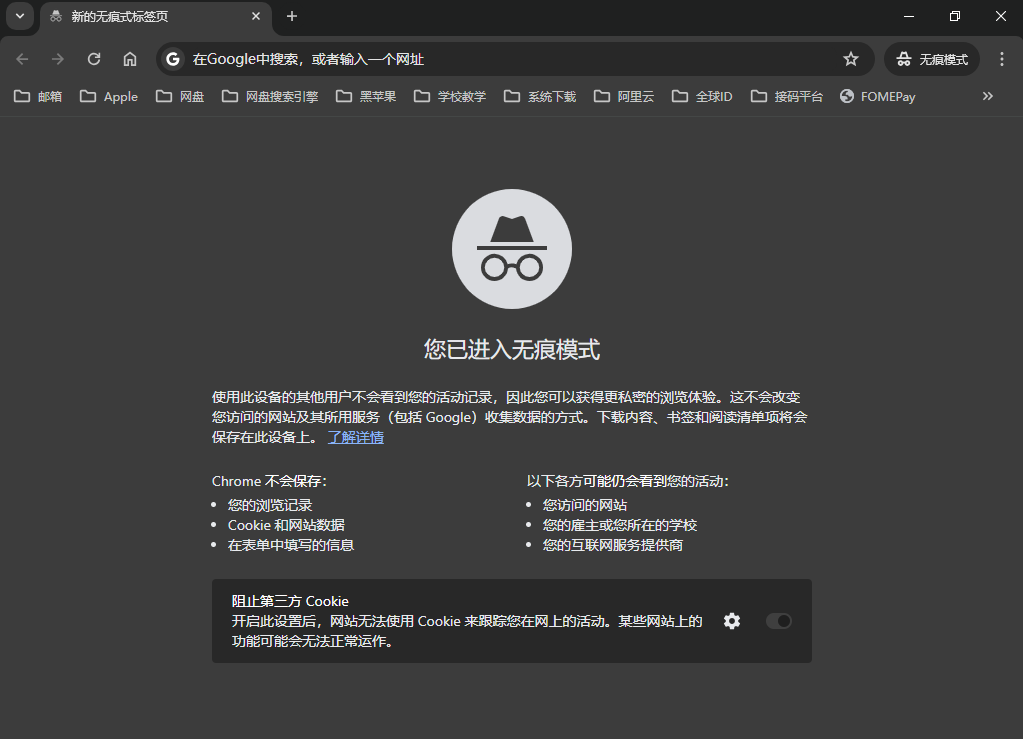Click the Chrome 不会保存 label
This screenshot has width=1023, height=739.
269,481
